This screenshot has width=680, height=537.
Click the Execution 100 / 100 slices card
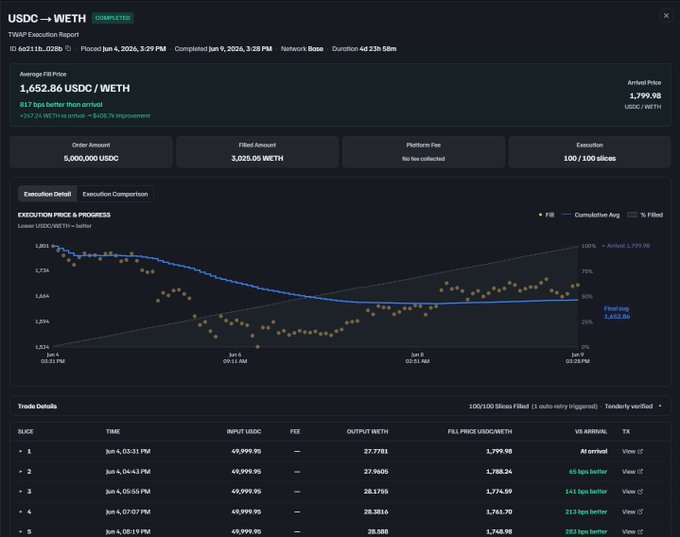coord(590,152)
